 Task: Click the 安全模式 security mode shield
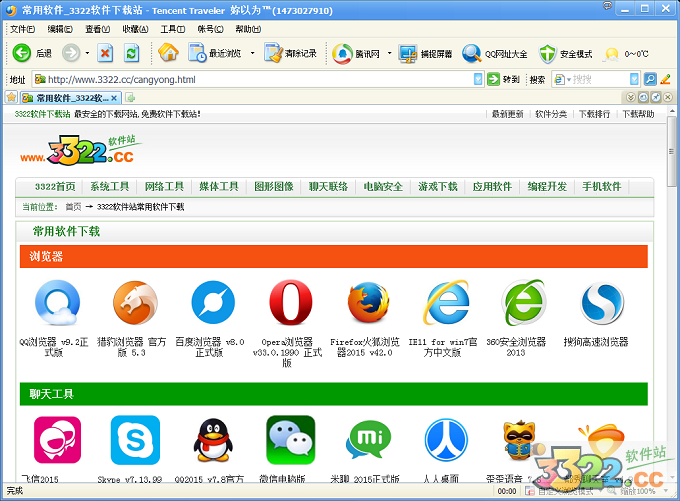[566, 53]
